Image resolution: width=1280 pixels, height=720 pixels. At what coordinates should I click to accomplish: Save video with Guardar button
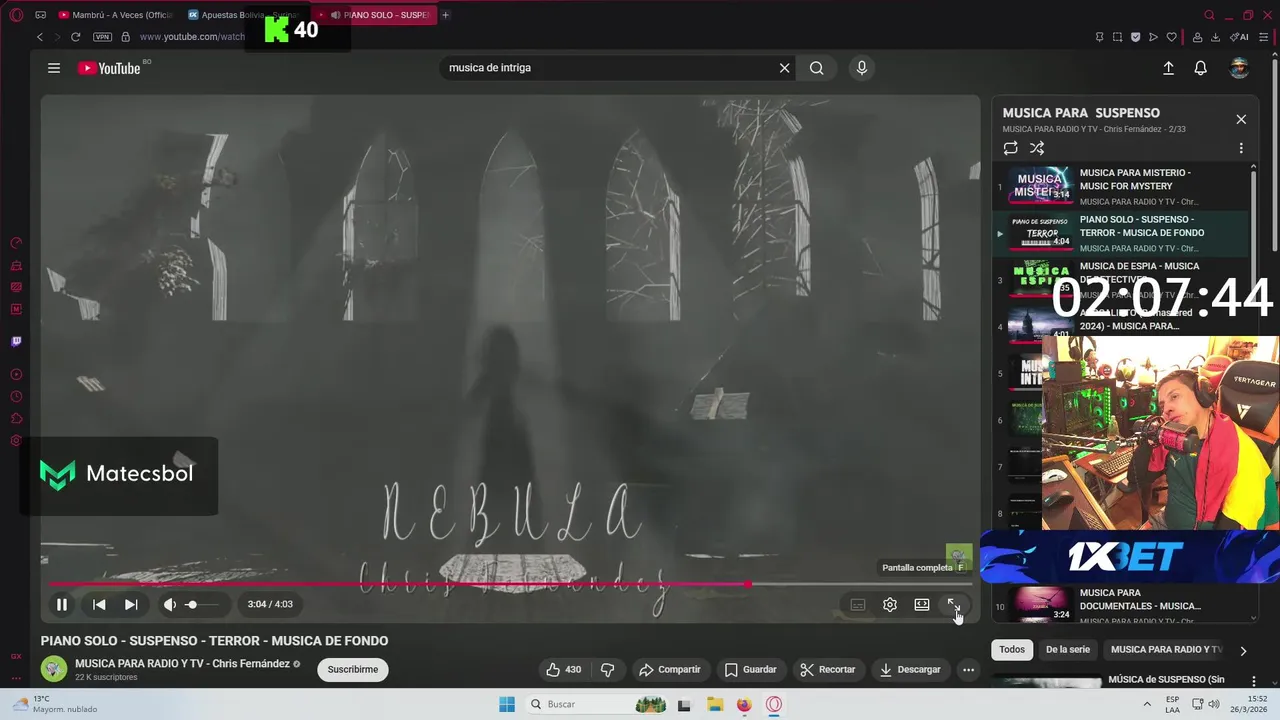pos(750,670)
